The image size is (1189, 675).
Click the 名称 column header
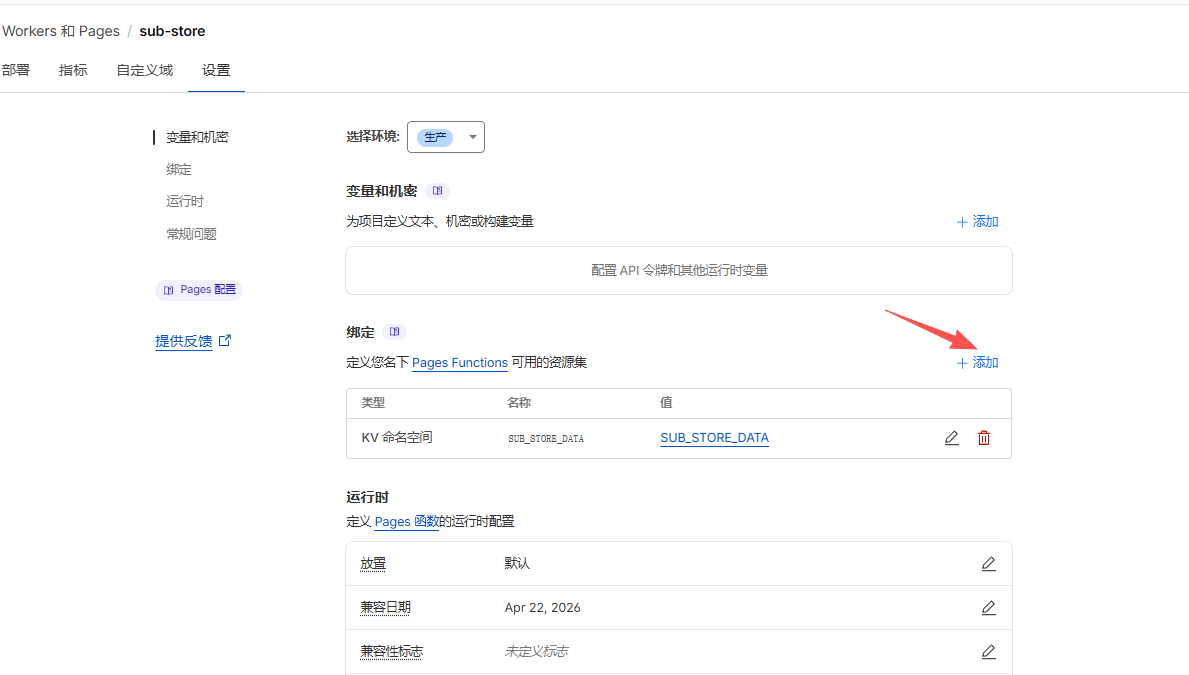[519, 403]
